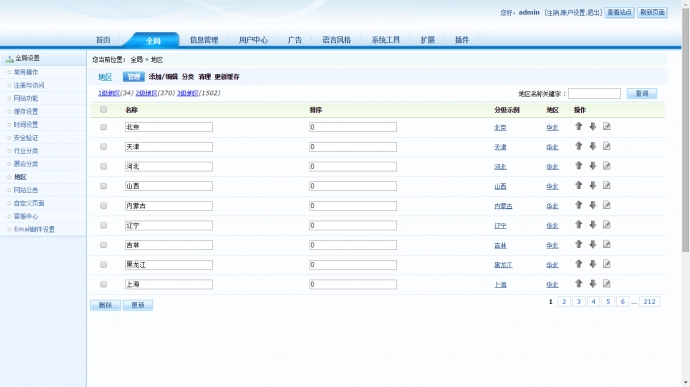Click the 查询 search button
The image size is (690, 387).
point(642,93)
